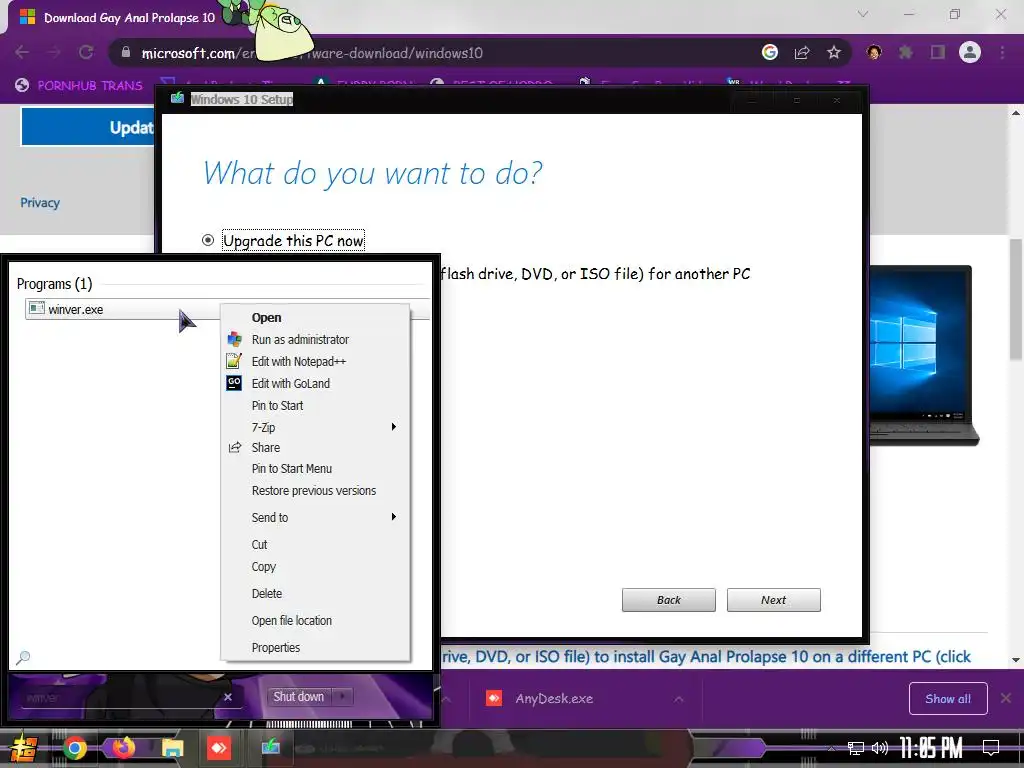Click the lock icon in address bar
Viewport: 1024px width, 768px height.
126,52
